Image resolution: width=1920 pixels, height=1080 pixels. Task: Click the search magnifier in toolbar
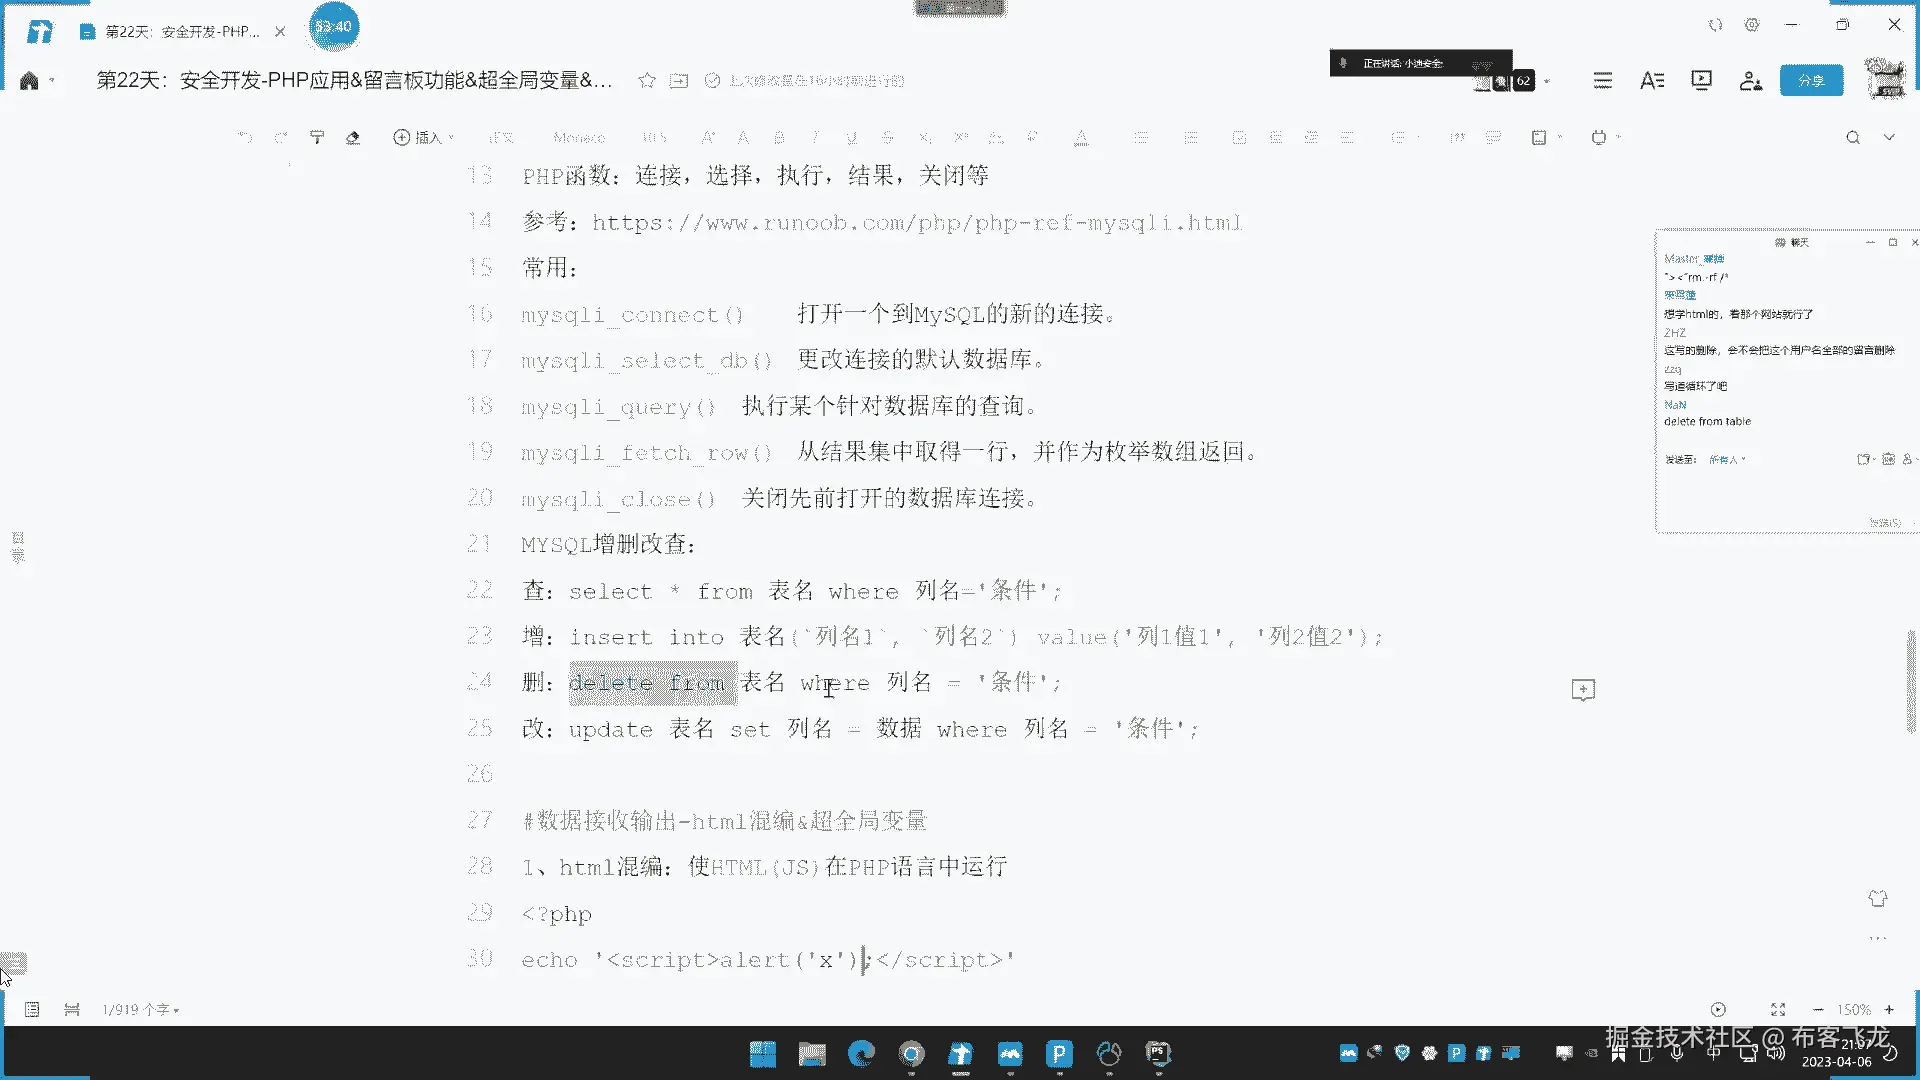[1853, 138]
